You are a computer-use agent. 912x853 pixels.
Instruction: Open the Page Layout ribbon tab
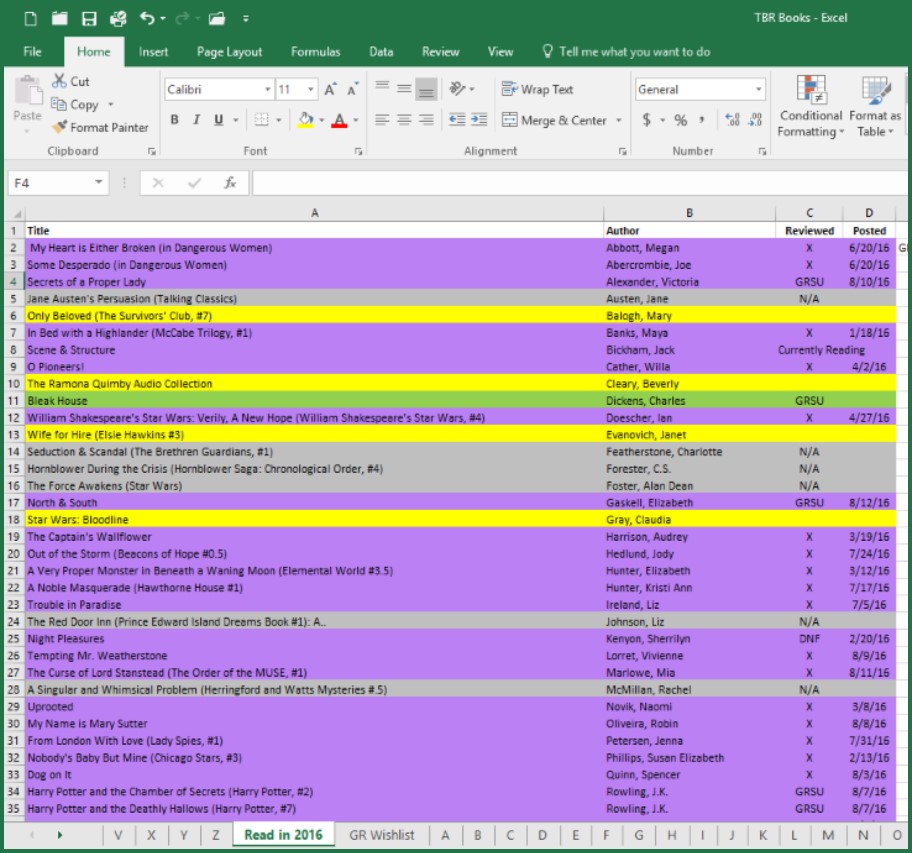[x=229, y=52]
